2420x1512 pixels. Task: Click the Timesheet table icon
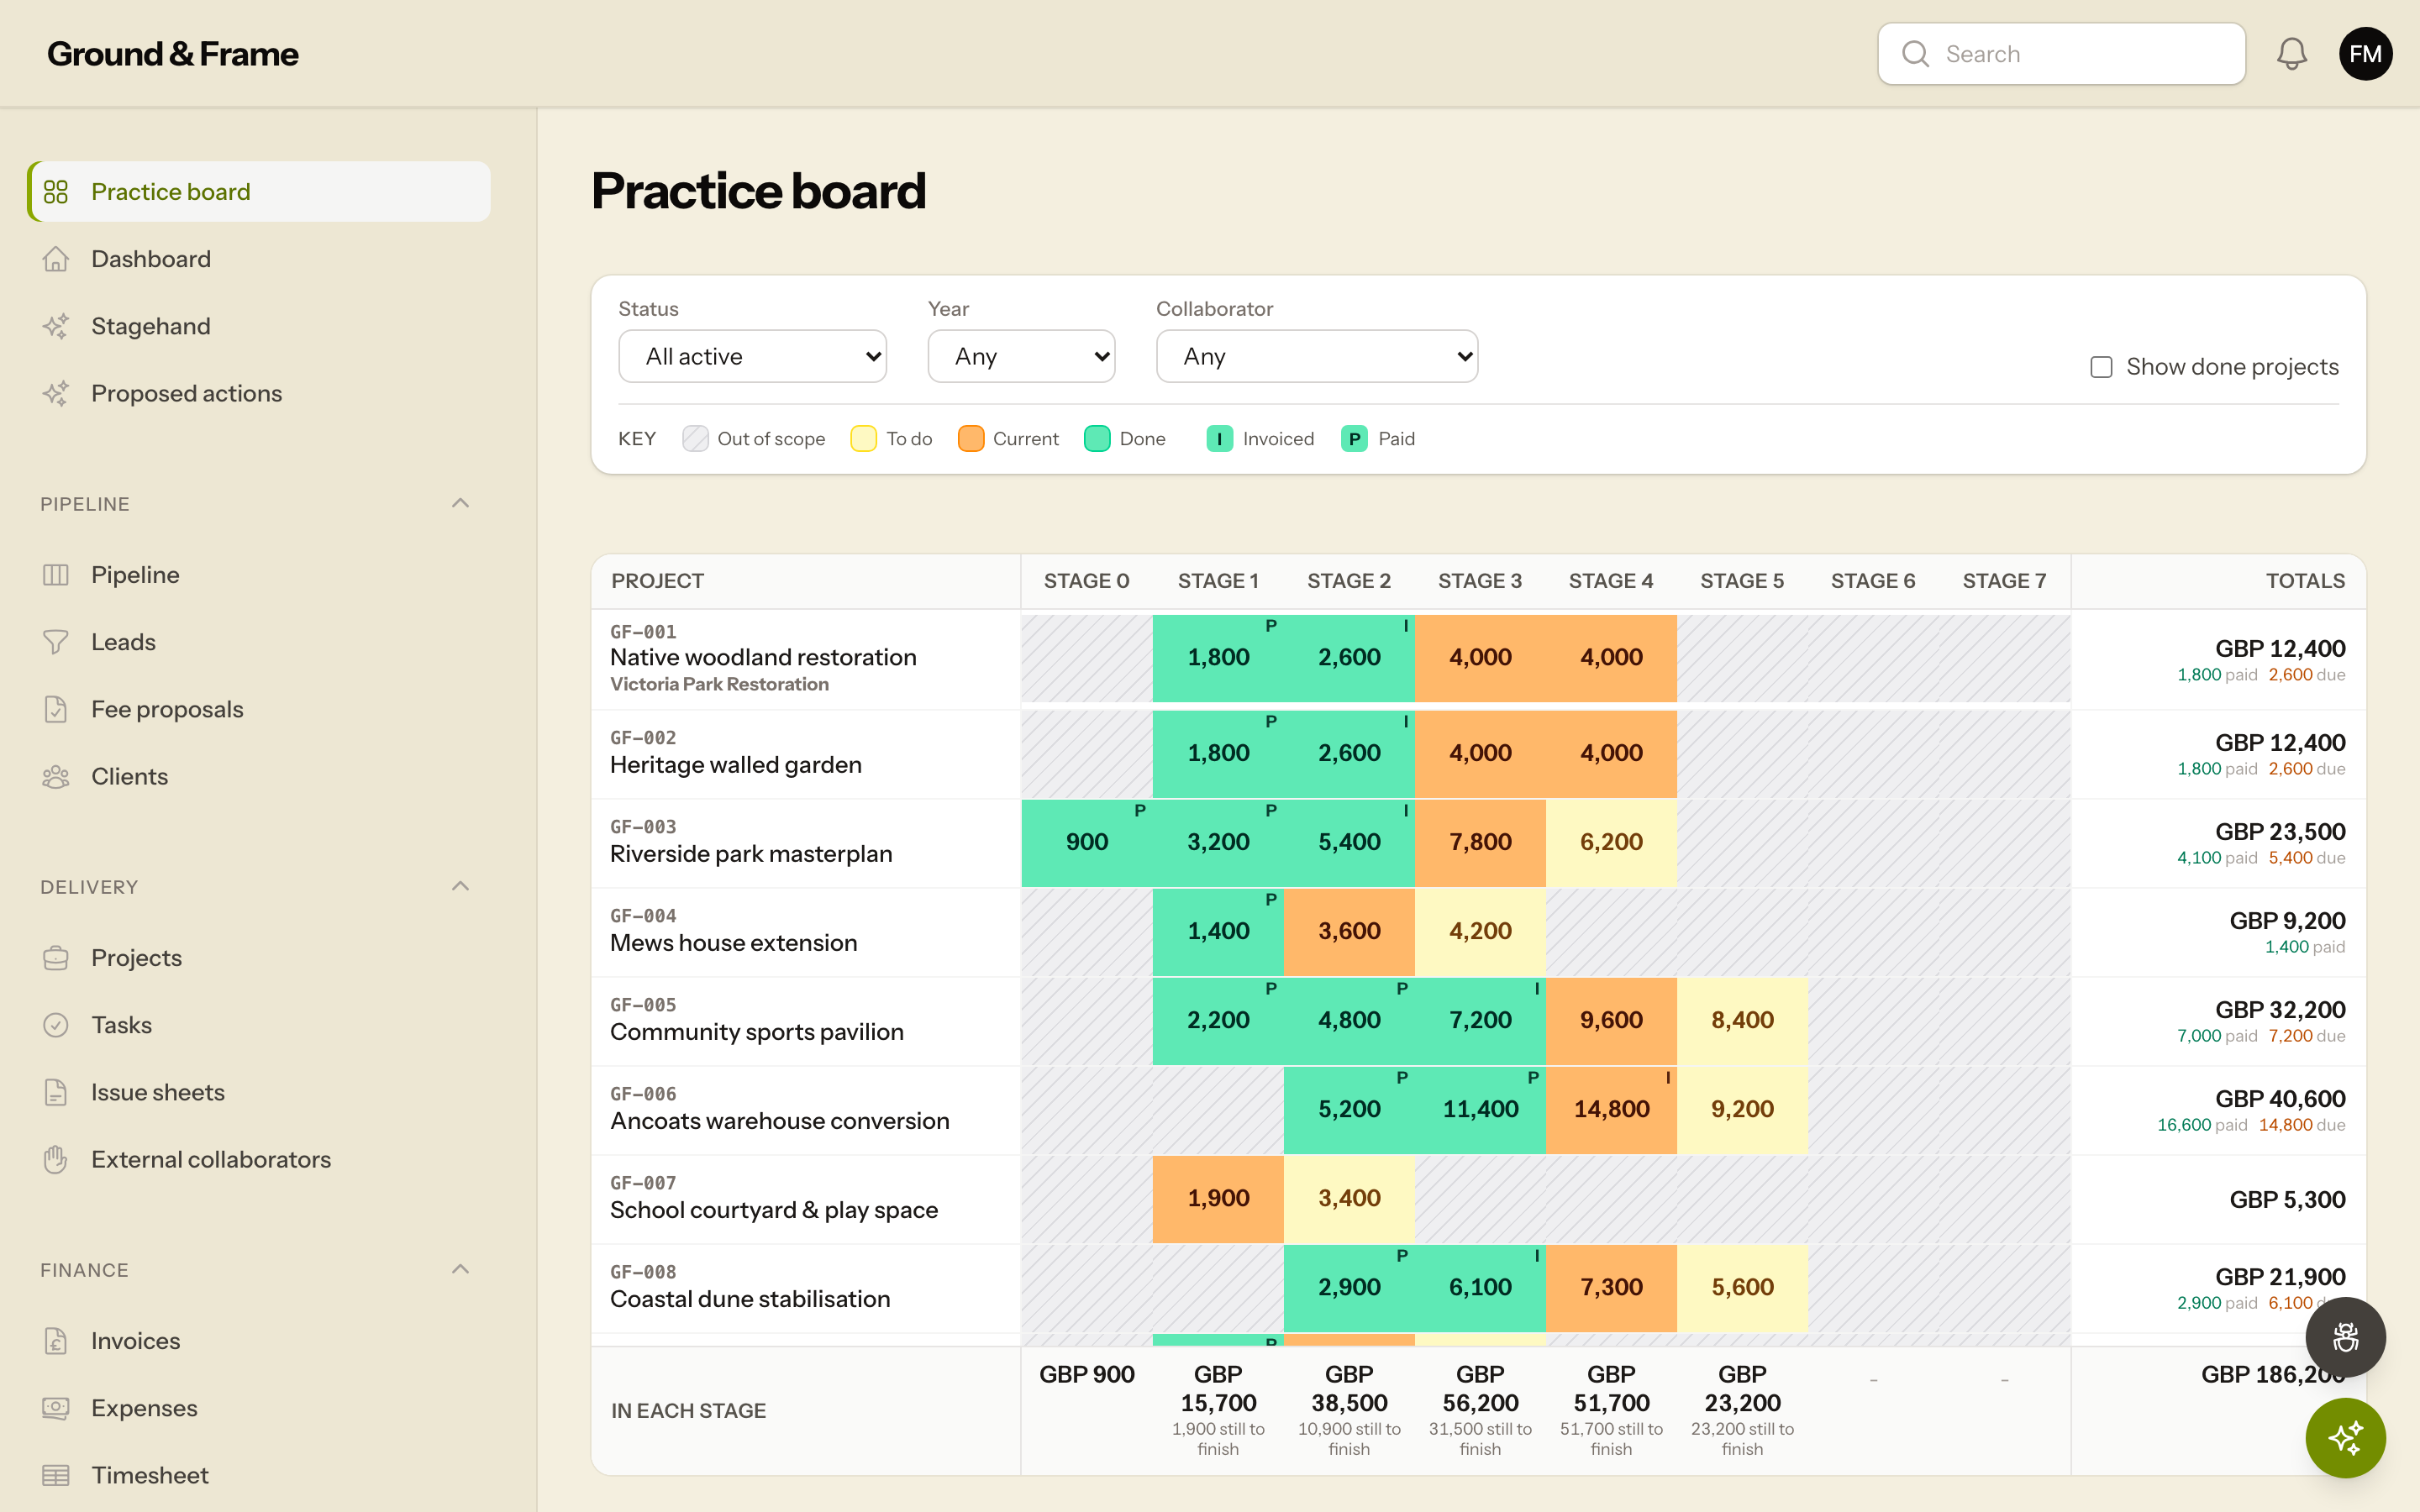tap(56, 1475)
